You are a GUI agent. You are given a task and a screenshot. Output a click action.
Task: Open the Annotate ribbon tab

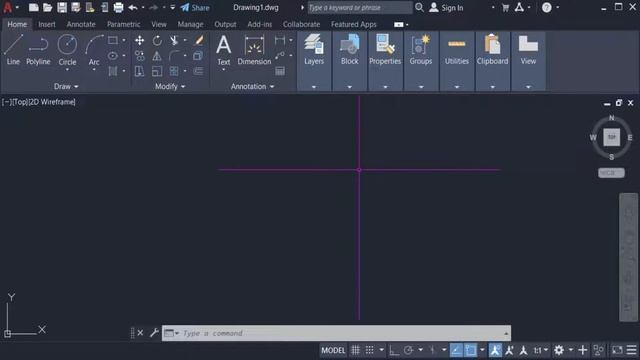81,24
